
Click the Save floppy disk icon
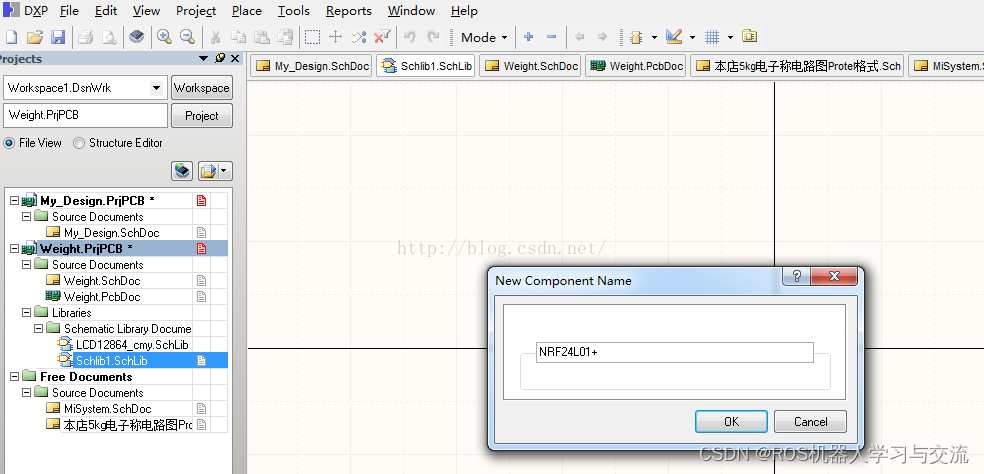[x=58, y=37]
